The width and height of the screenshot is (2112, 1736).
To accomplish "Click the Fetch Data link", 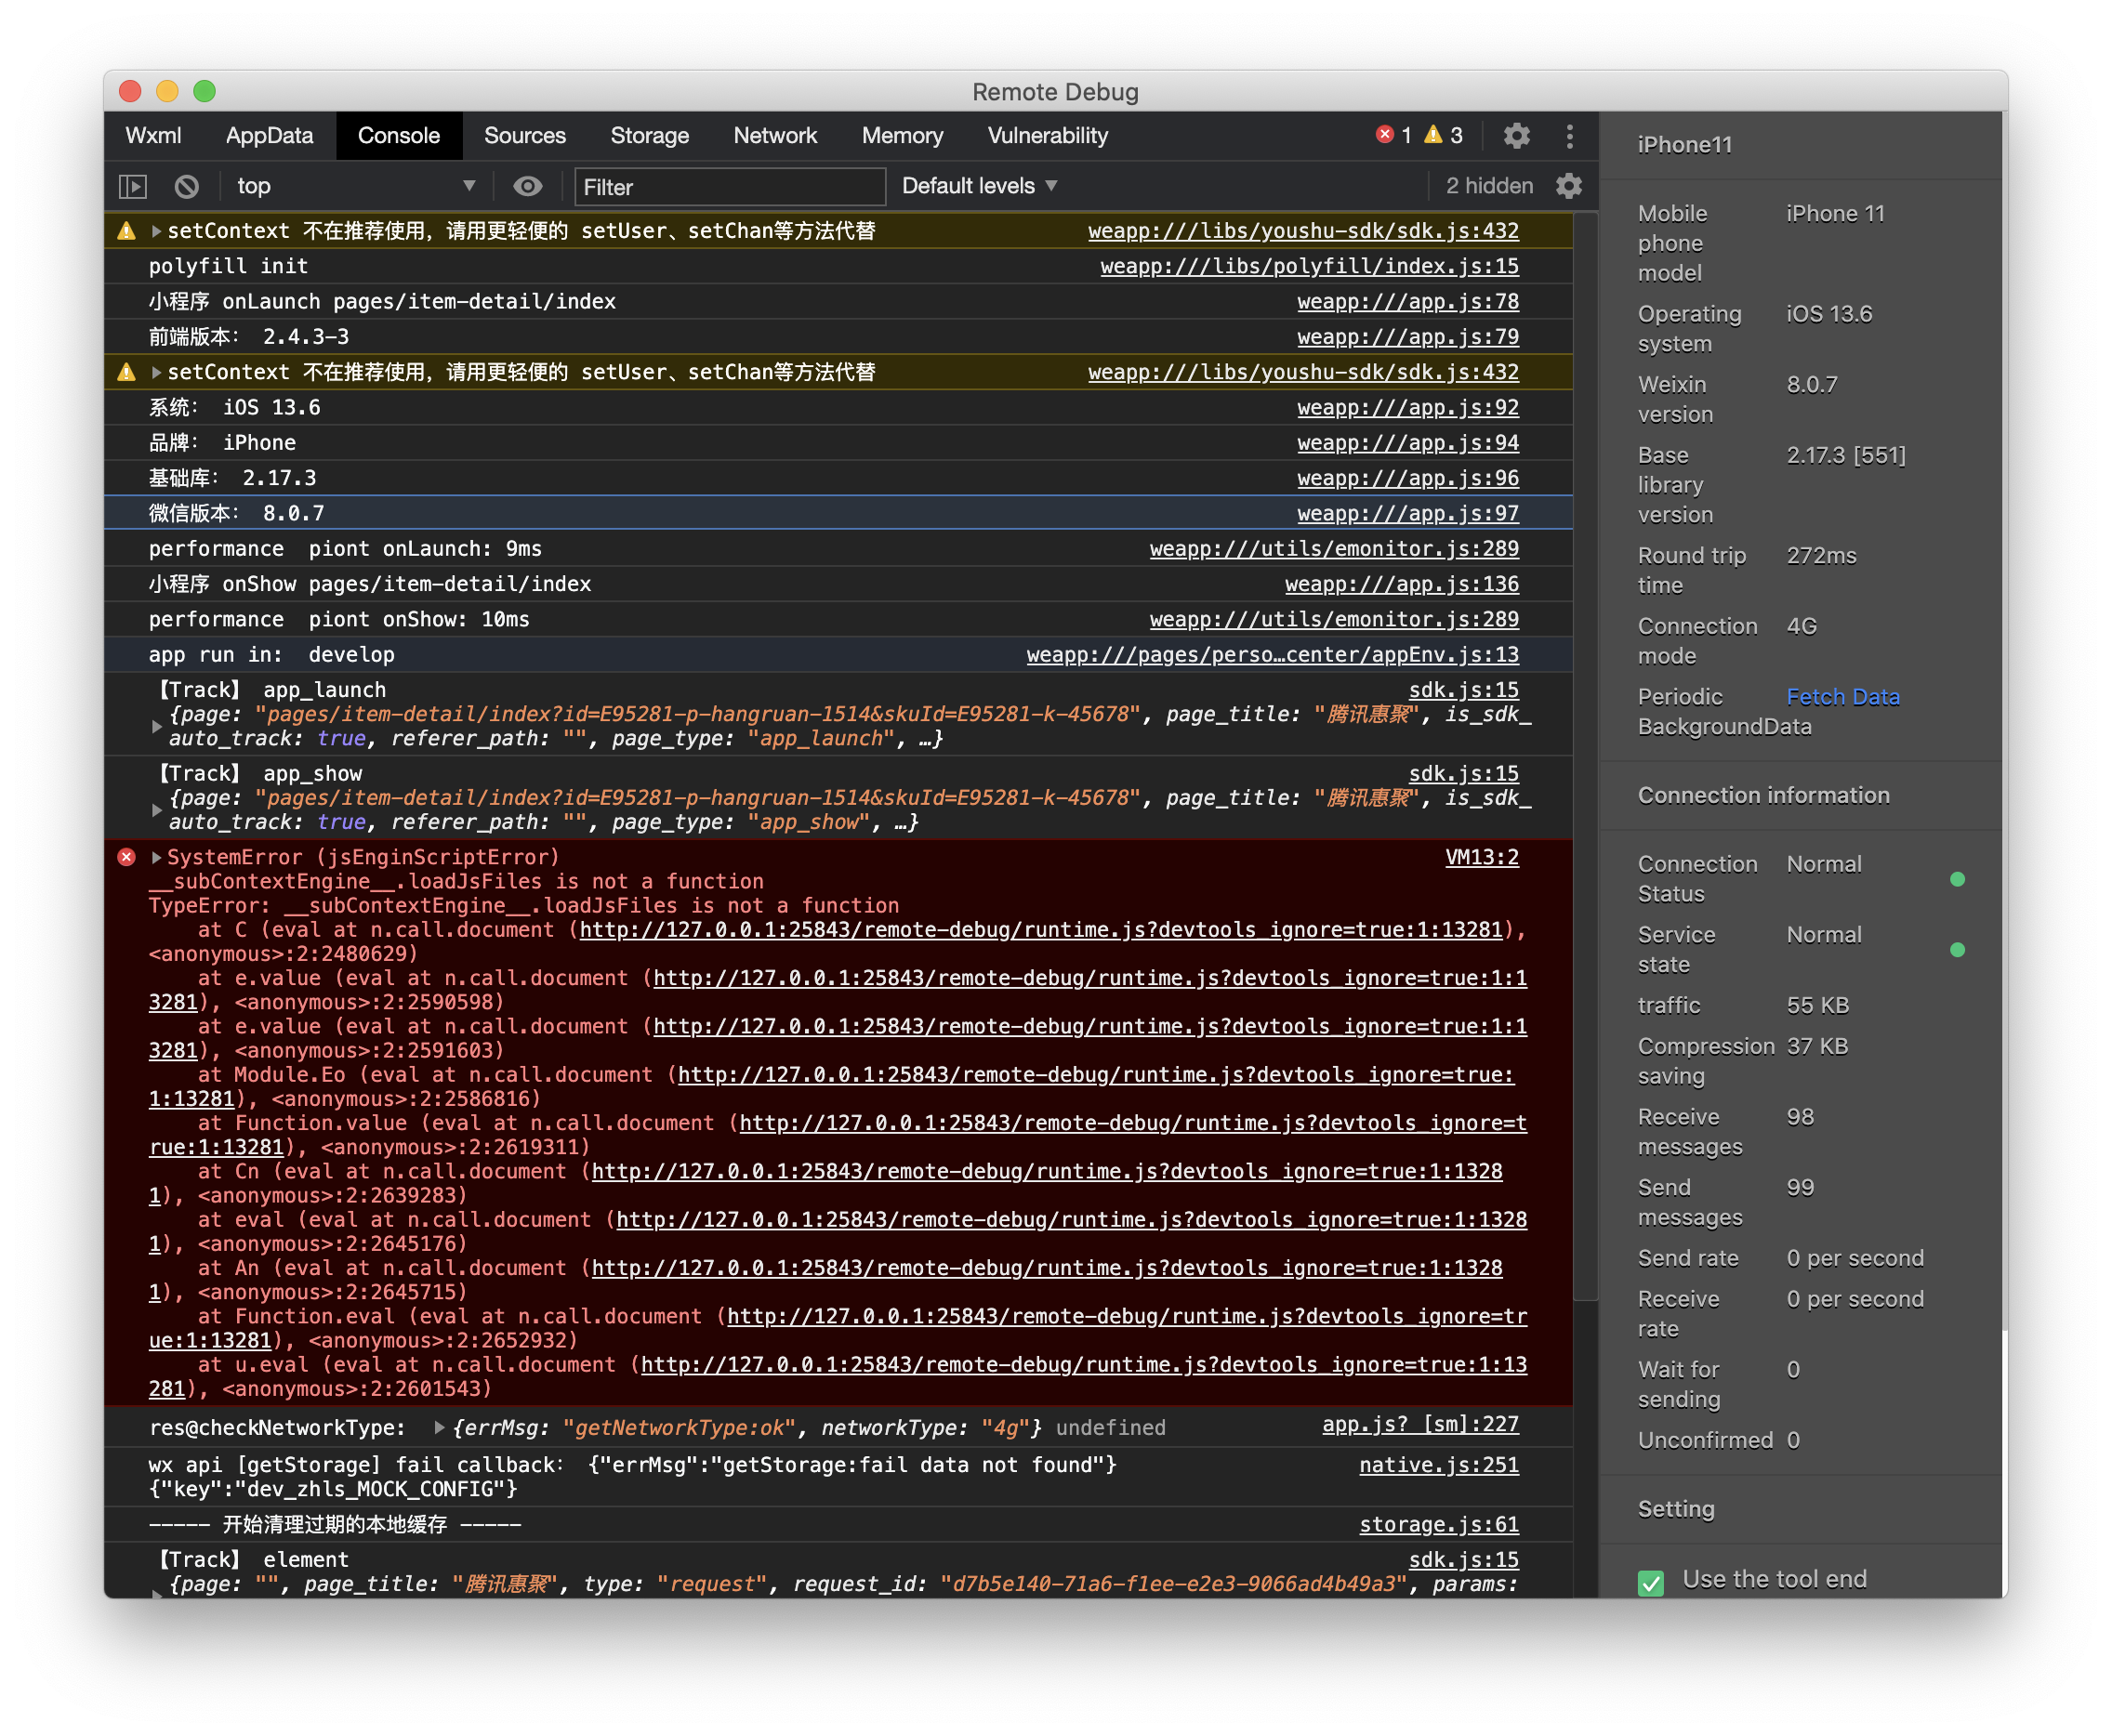I will click(x=1843, y=697).
